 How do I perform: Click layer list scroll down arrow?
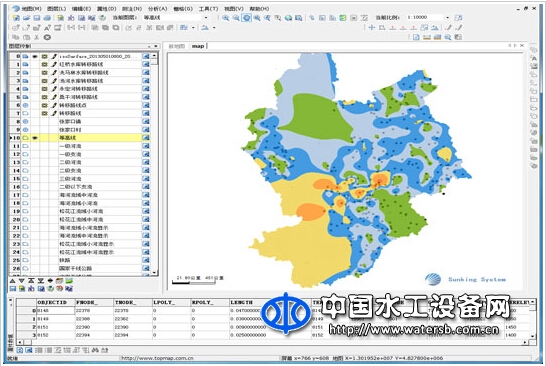(x=155, y=272)
